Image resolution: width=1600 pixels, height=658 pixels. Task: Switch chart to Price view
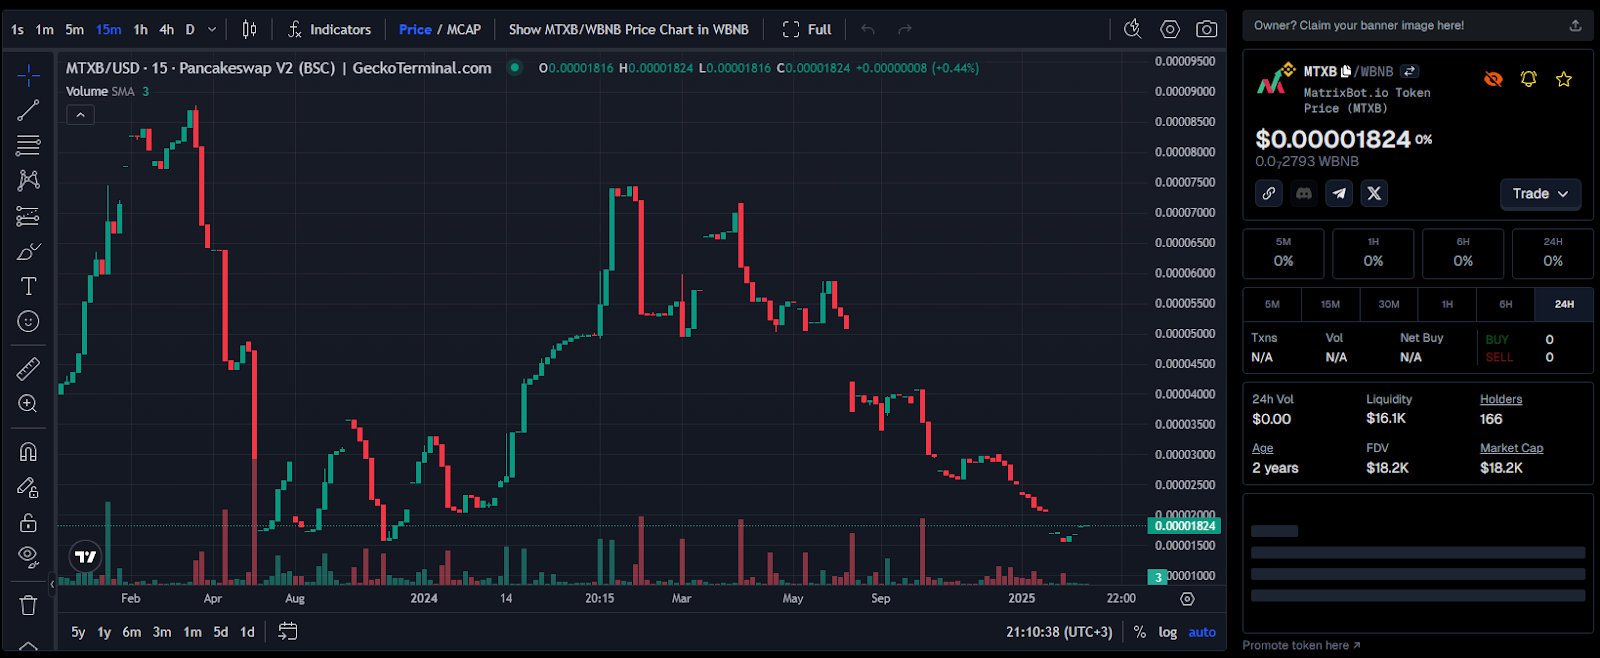[415, 30]
